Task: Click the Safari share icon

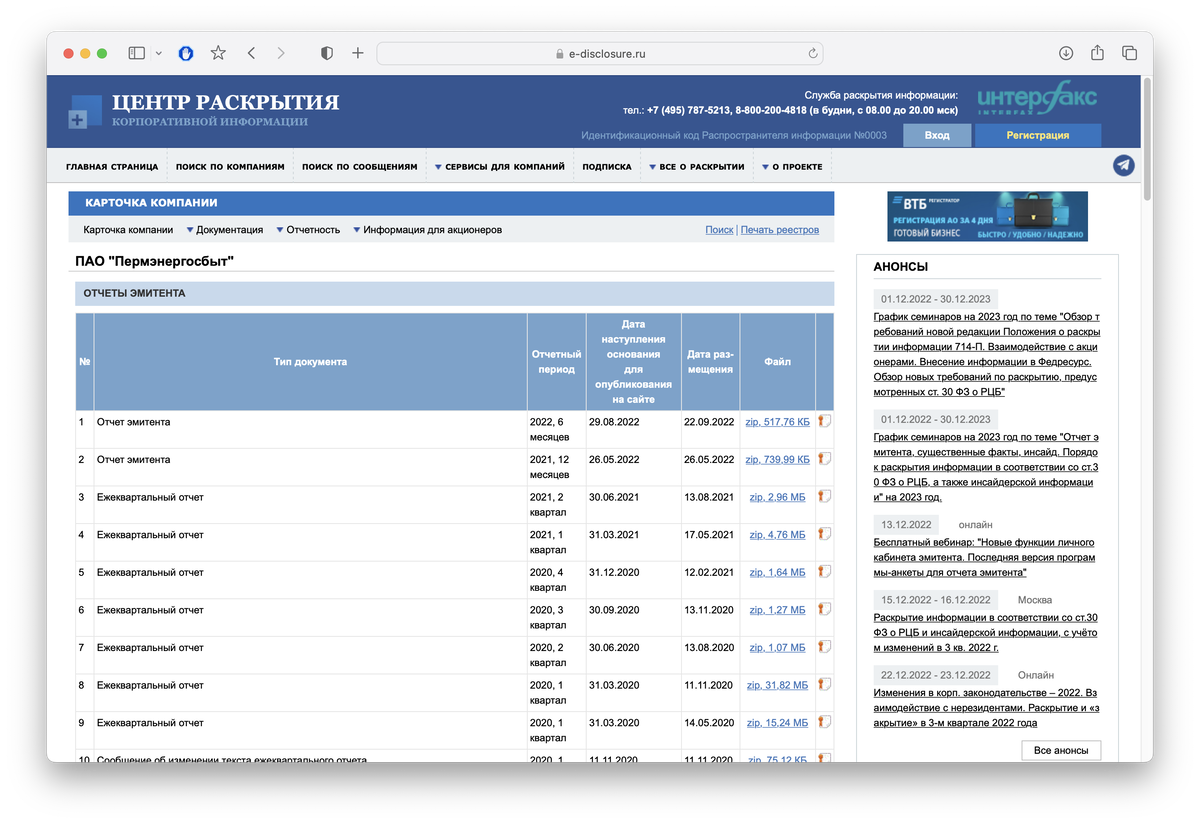Action: point(1098,53)
